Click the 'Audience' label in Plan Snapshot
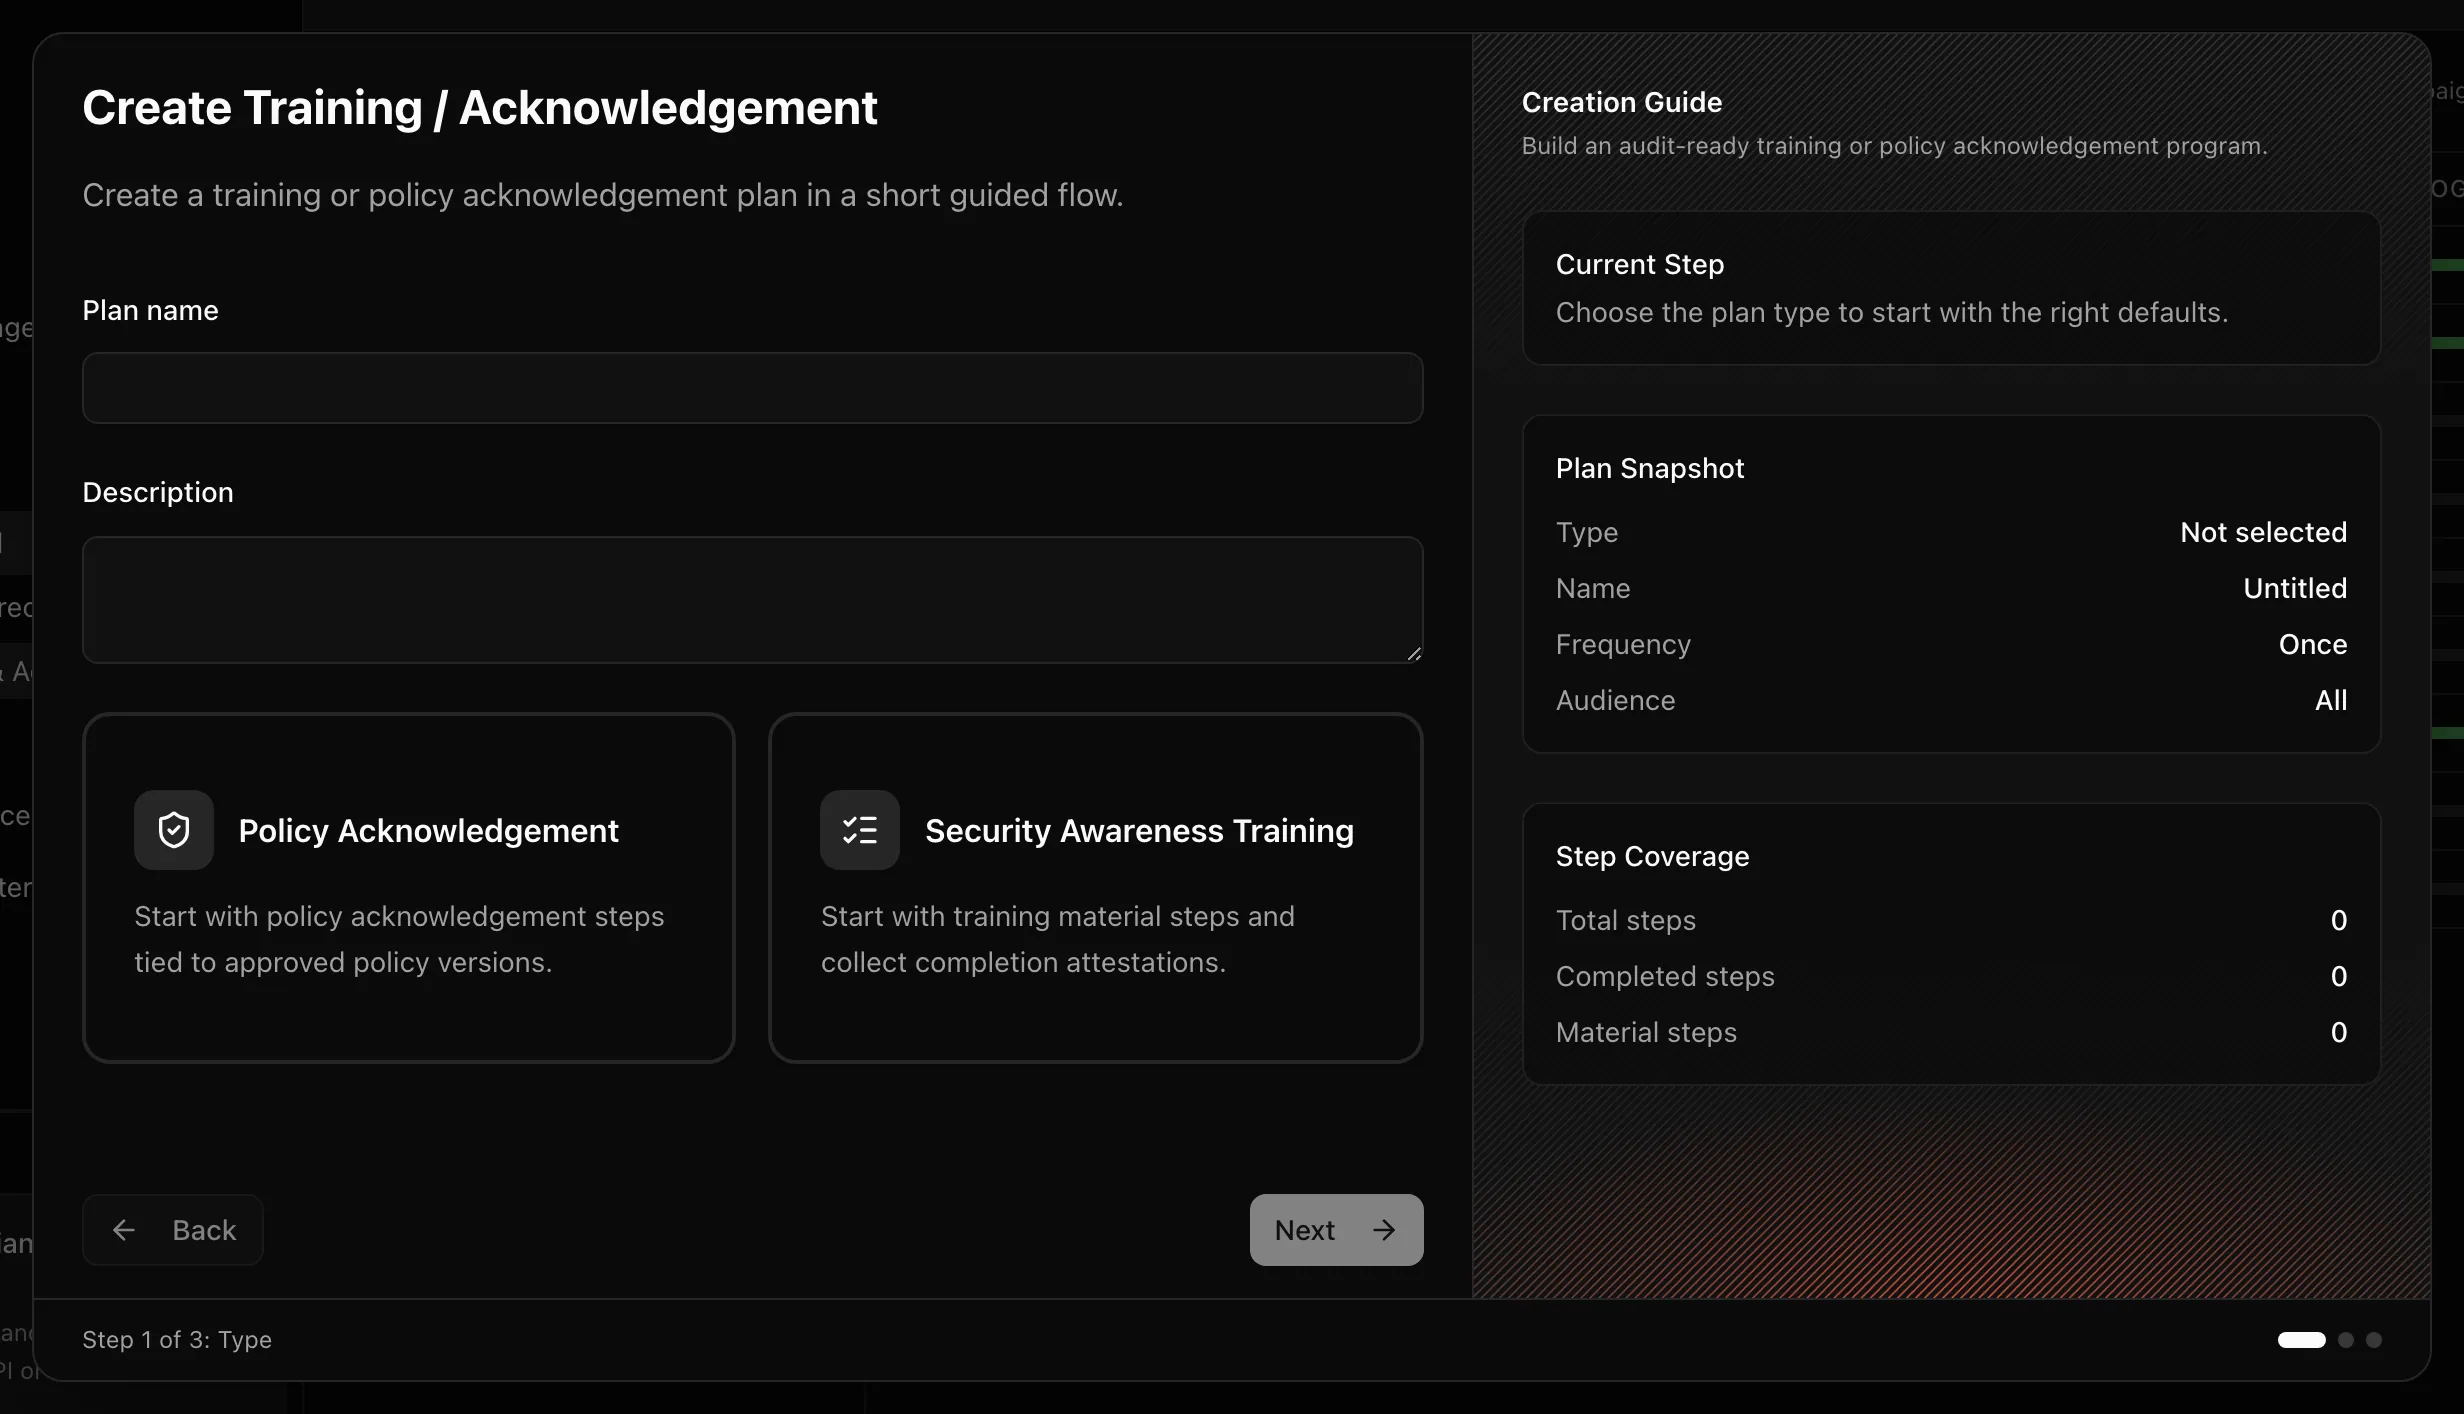Viewport: 2464px width, 1414px height. point(1615,700)
